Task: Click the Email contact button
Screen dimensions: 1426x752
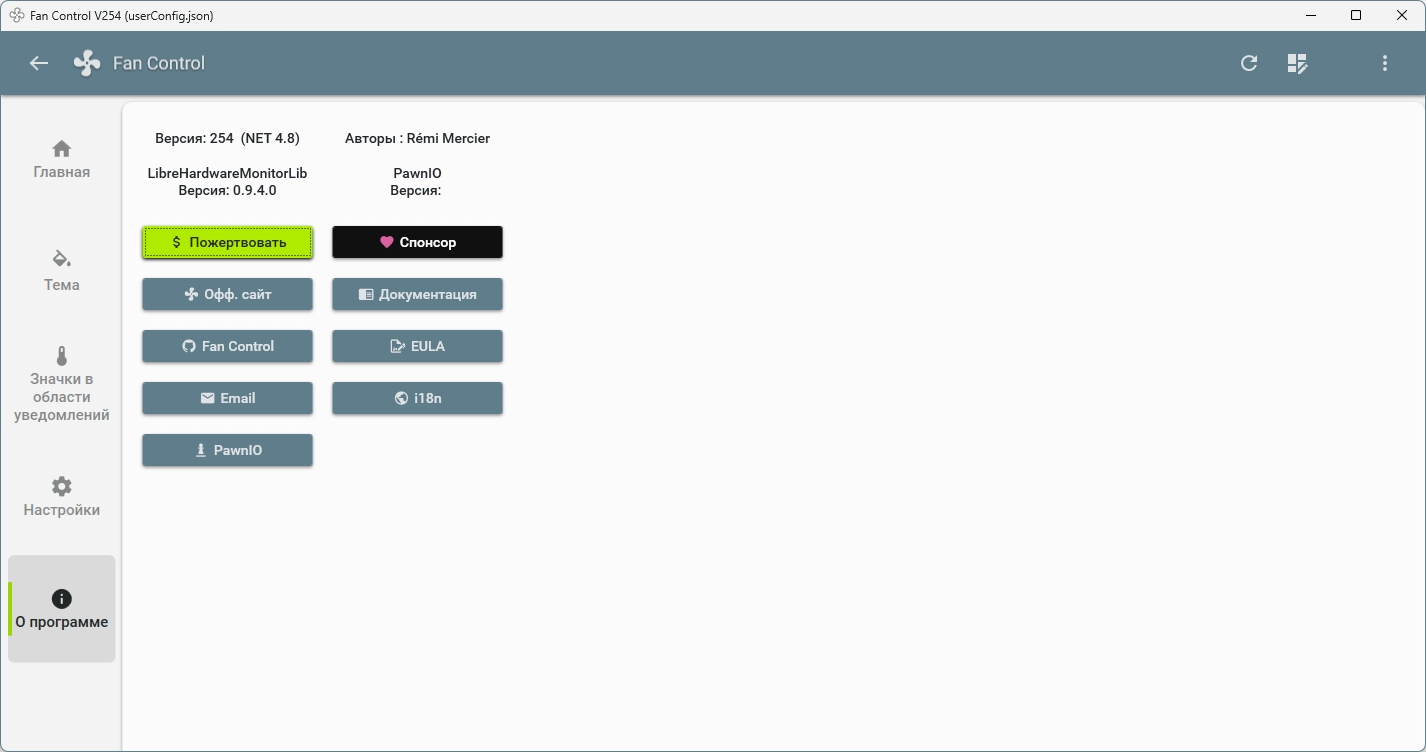Action: click(x=228, y=398)
